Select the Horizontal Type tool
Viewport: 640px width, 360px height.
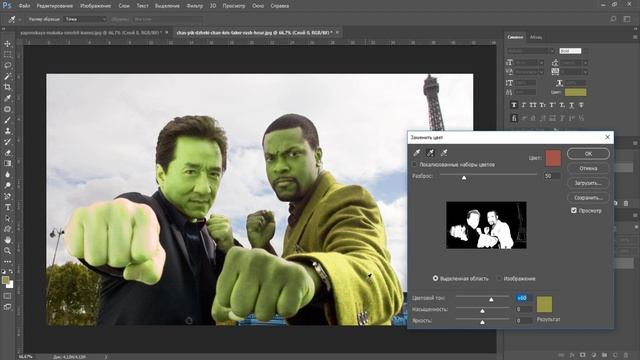point(7,207)
